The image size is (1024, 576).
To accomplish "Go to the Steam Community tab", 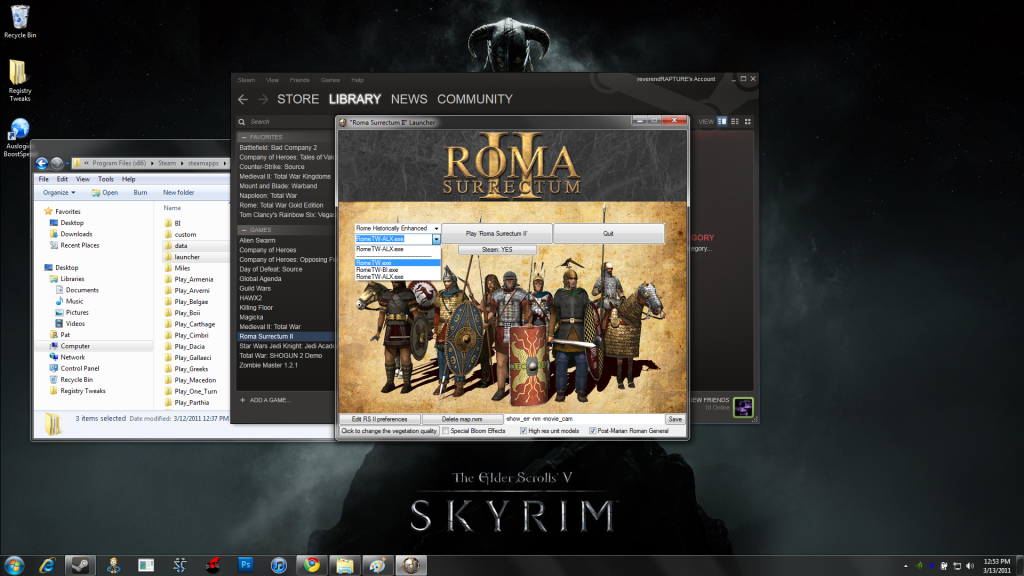I will 474,99.
